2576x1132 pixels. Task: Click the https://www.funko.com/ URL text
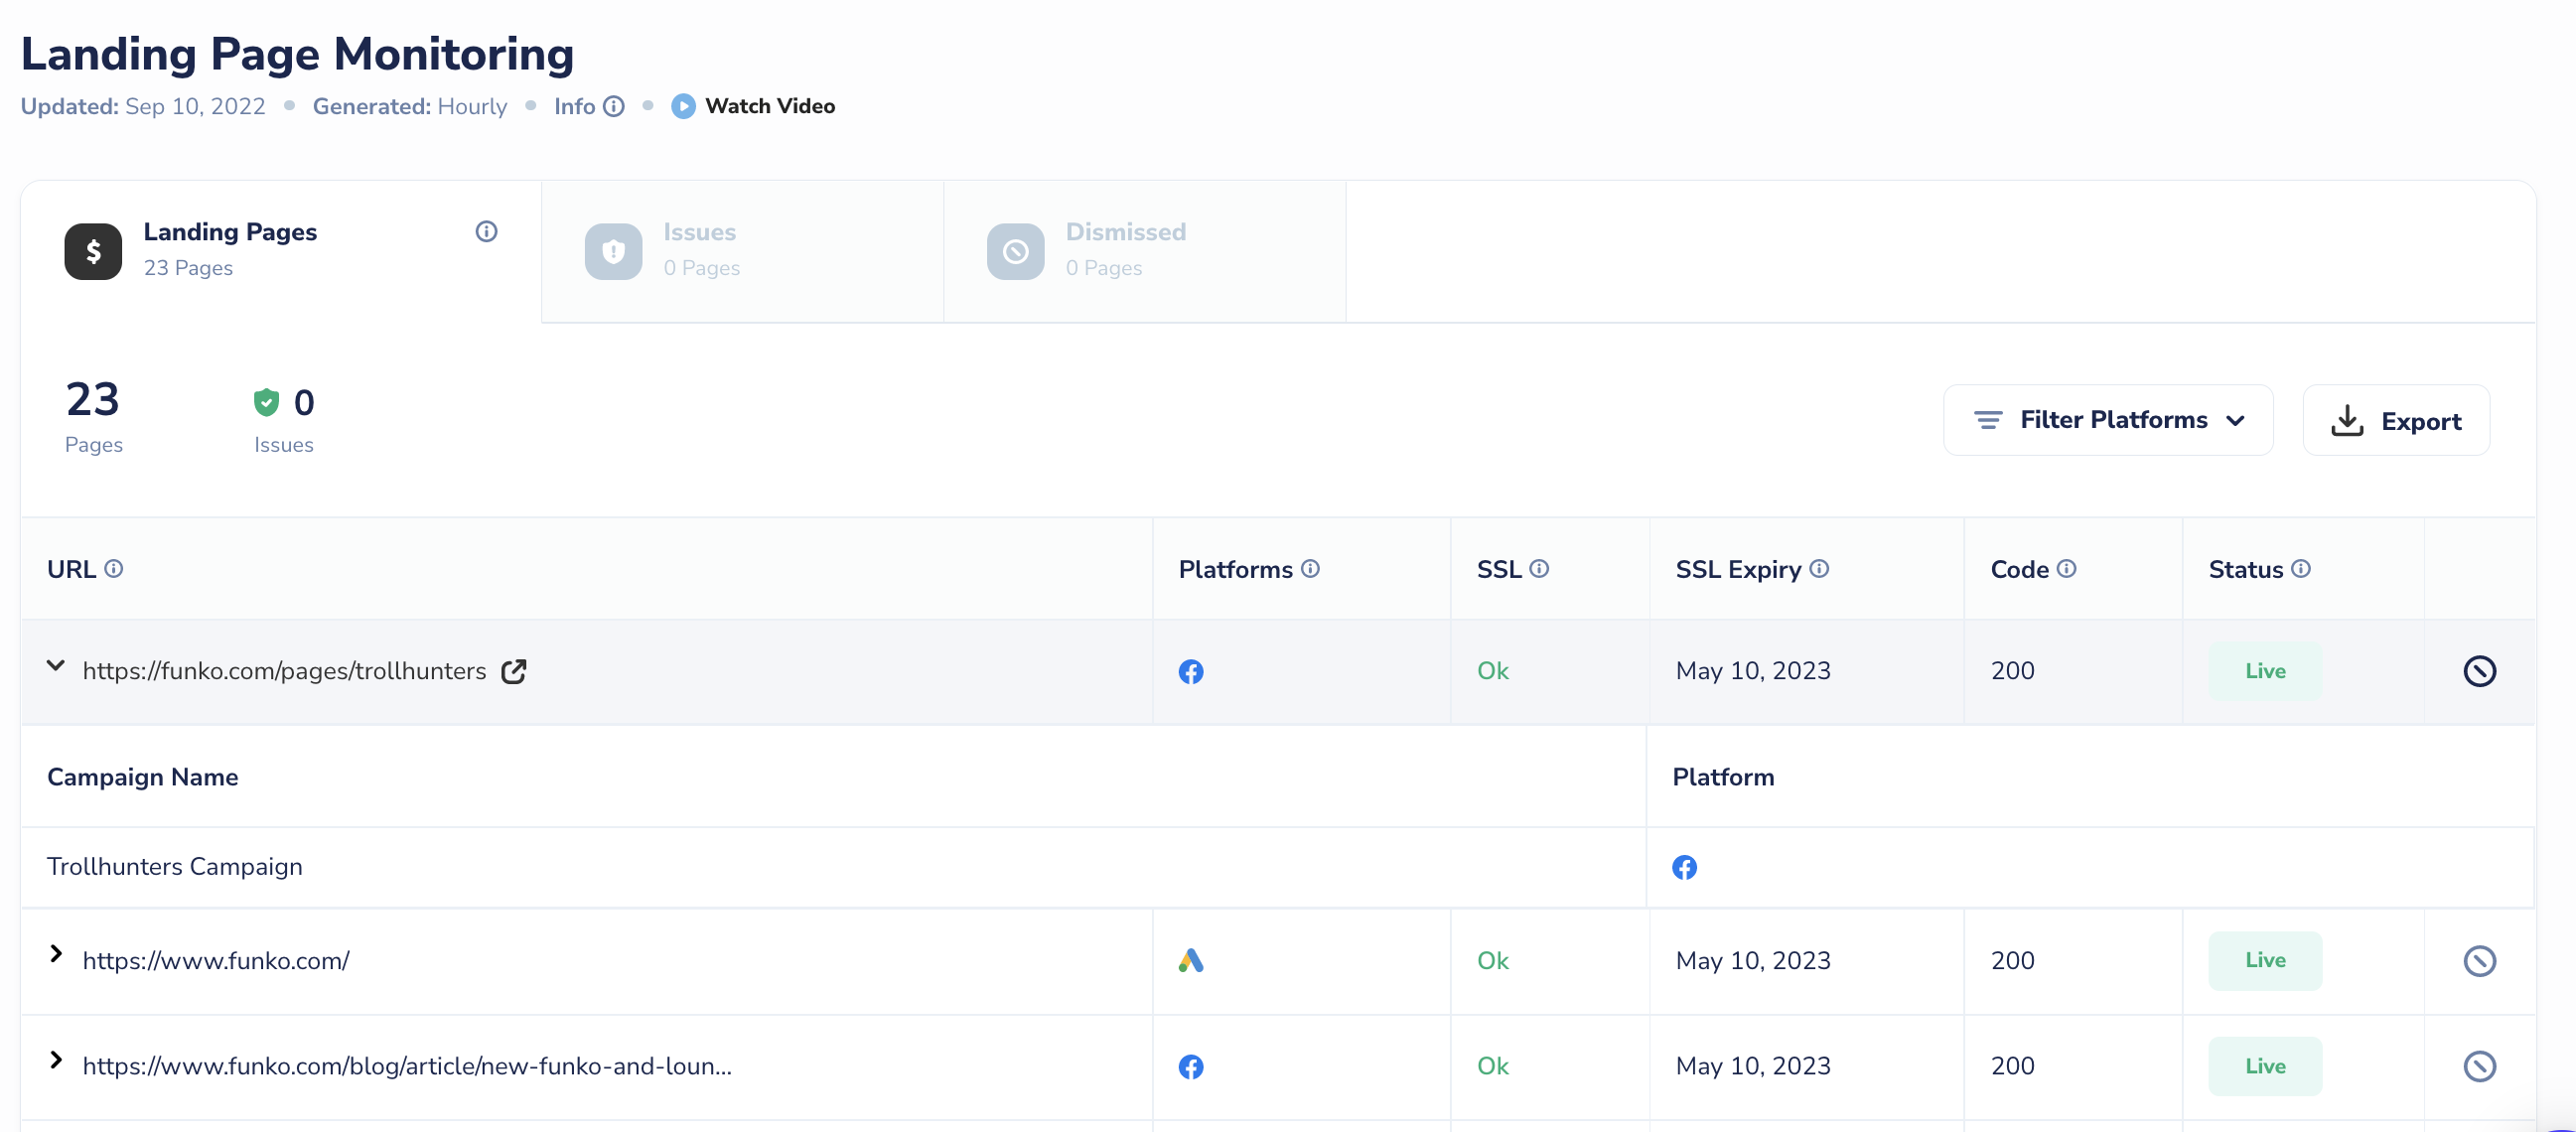pyautogui.click(x=216, y=961)
